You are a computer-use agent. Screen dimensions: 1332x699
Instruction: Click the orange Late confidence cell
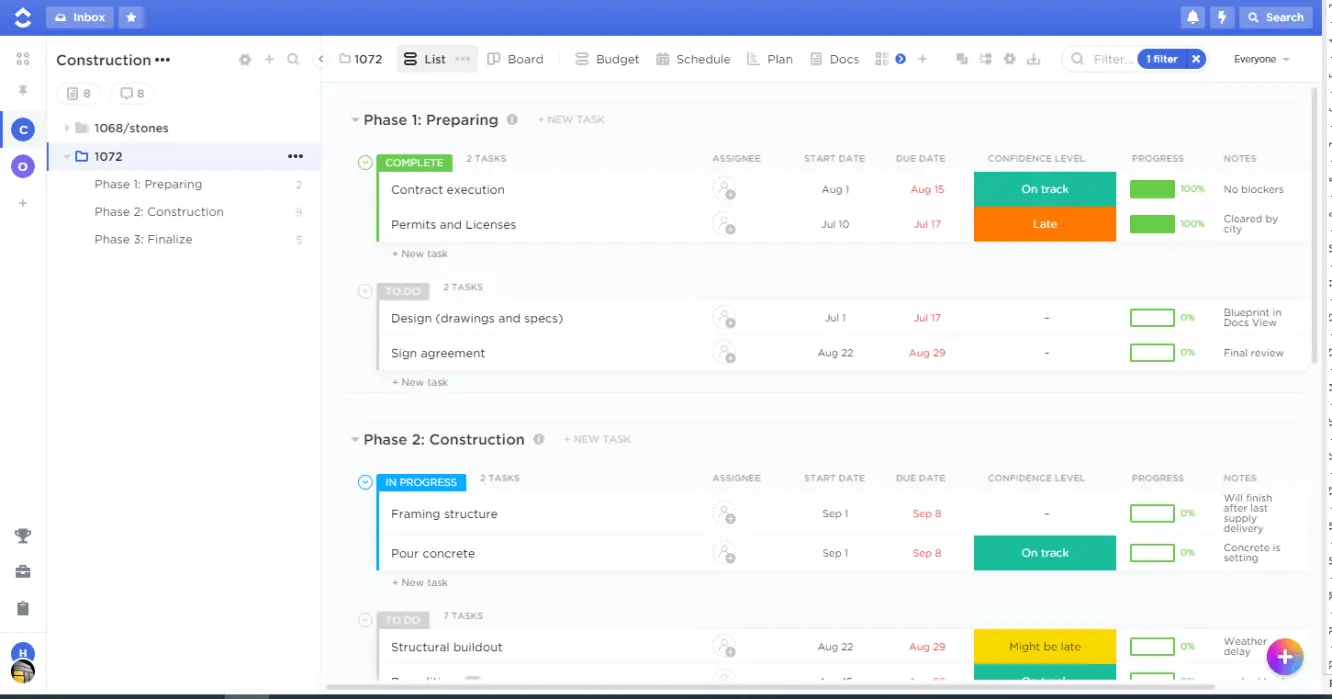coord(1044,224)
